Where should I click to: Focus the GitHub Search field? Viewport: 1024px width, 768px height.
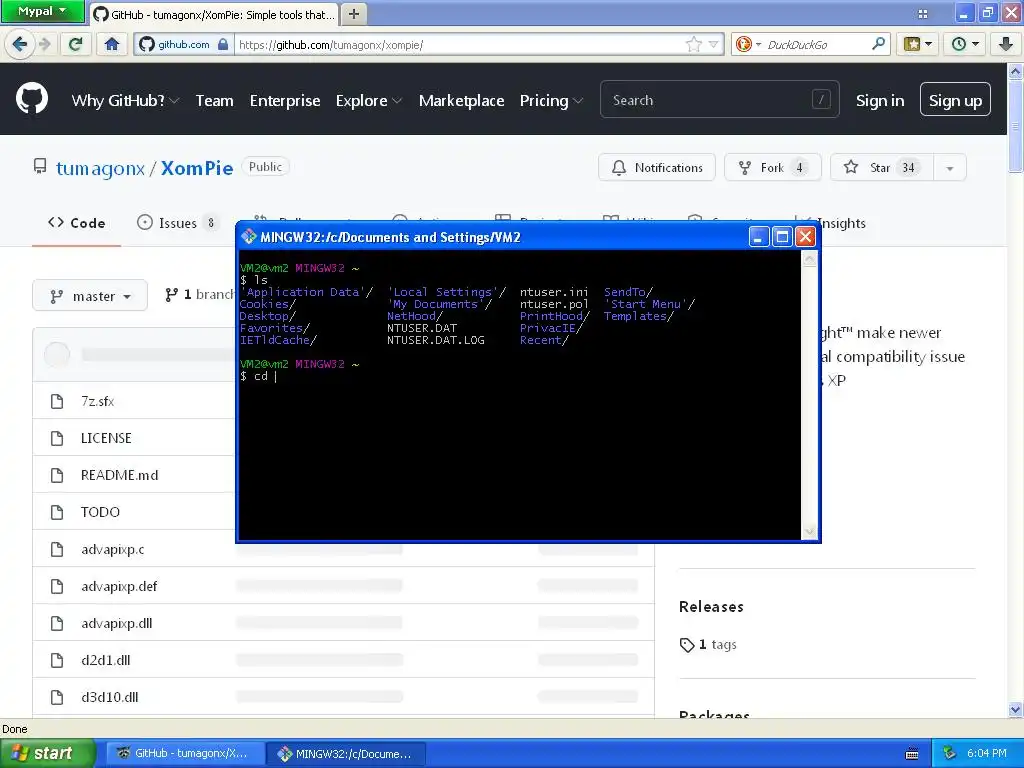tap(720, 100)
